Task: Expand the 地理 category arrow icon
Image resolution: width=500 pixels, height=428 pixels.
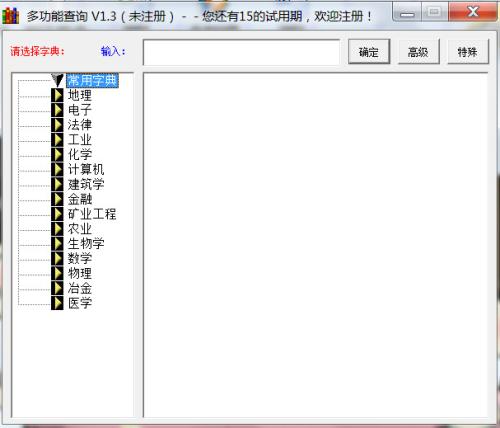Action: pos(57,95)
